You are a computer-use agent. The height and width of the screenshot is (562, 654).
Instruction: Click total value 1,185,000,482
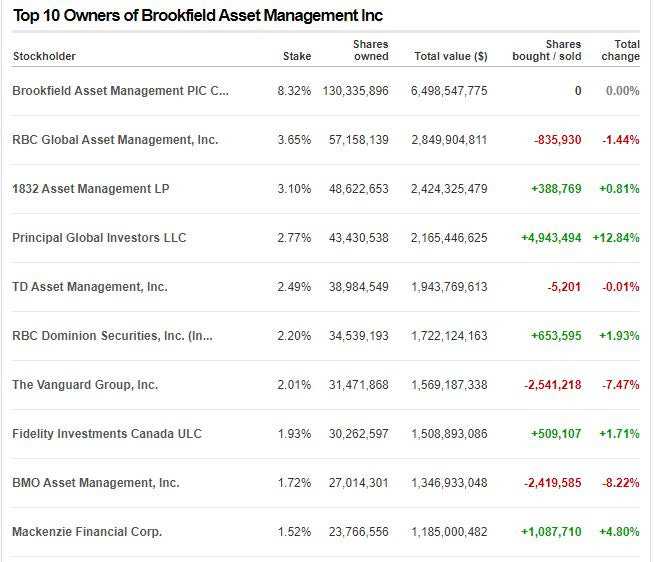pos(449,532)
